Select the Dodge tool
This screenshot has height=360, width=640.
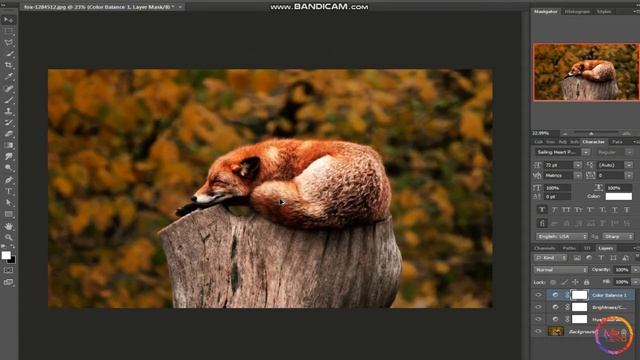pos(8,168)
